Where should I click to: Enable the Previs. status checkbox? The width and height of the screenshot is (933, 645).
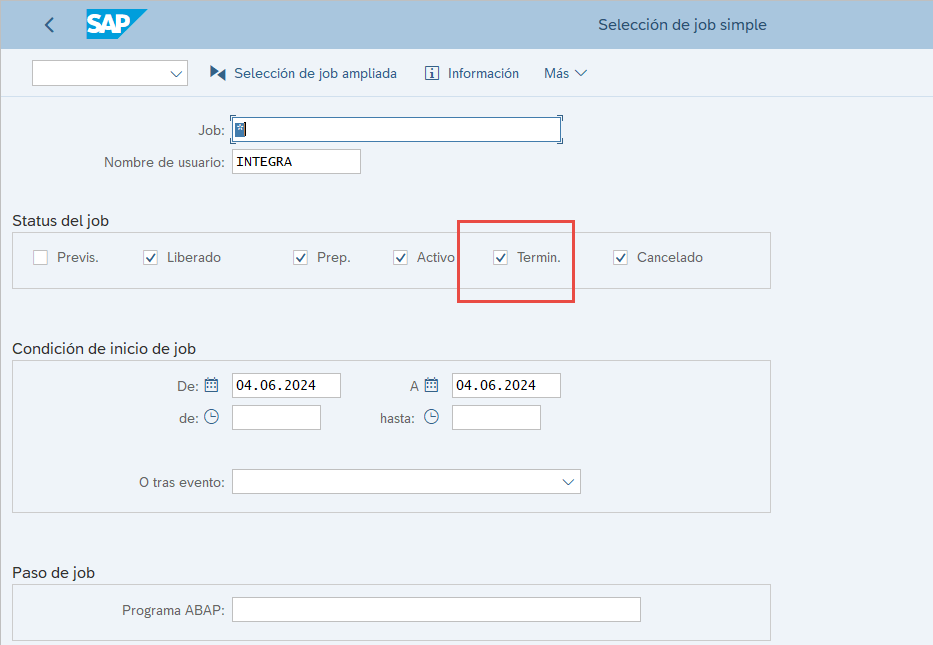point(40,257)
